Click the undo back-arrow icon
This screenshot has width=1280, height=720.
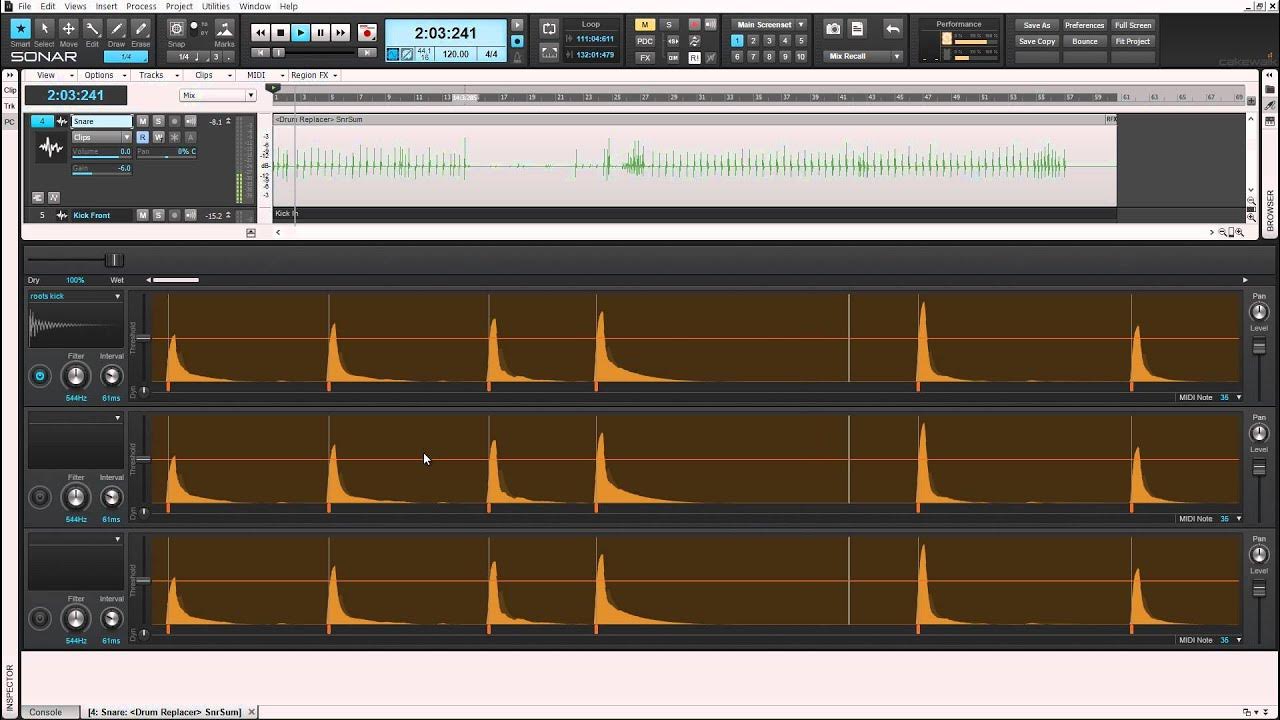pos(893,29)
